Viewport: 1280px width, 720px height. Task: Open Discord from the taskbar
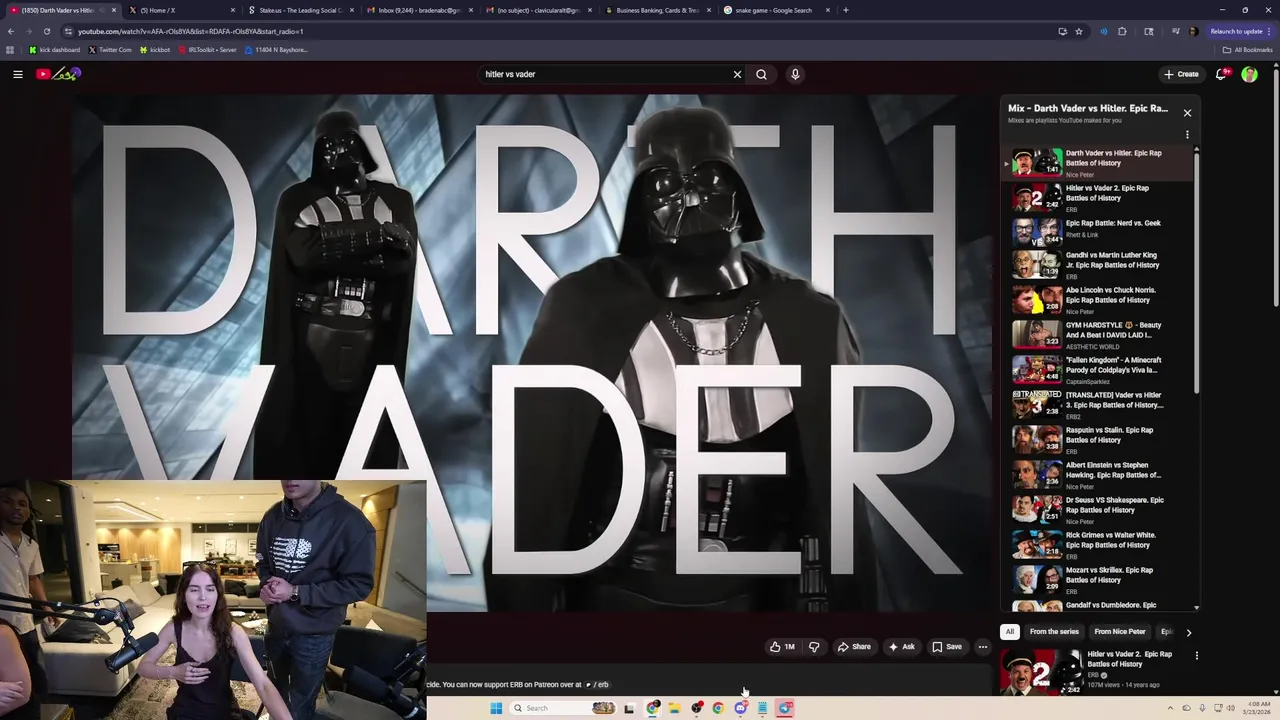[740, 708]
